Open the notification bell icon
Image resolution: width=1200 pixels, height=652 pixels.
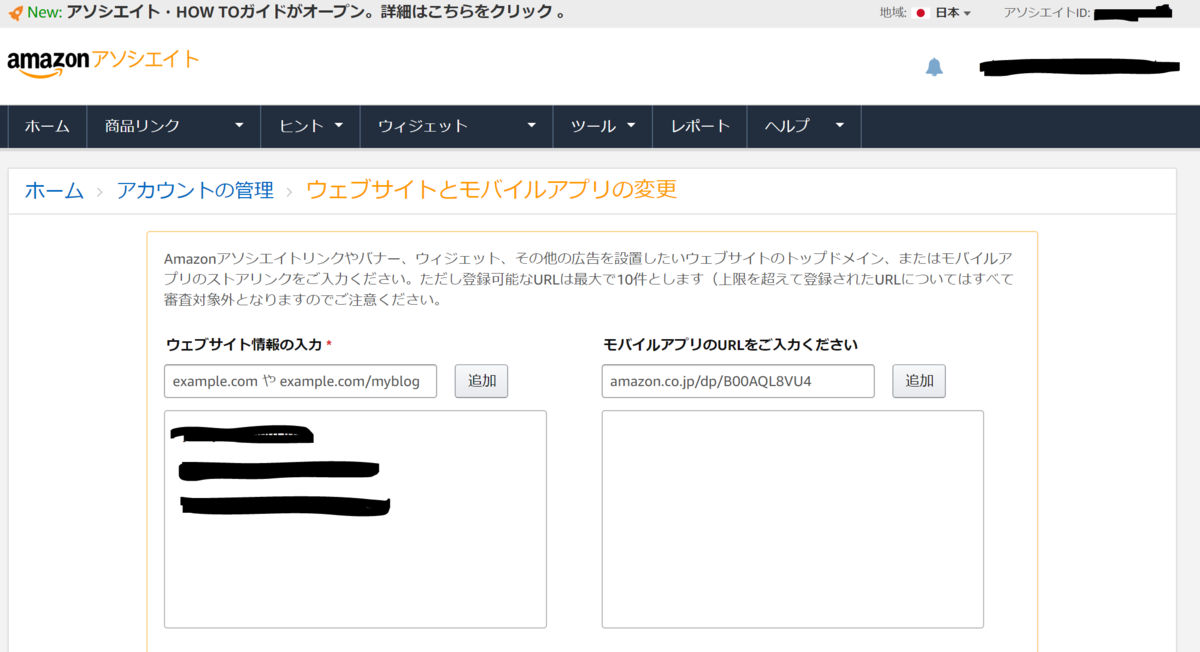[x=935, y=67]
